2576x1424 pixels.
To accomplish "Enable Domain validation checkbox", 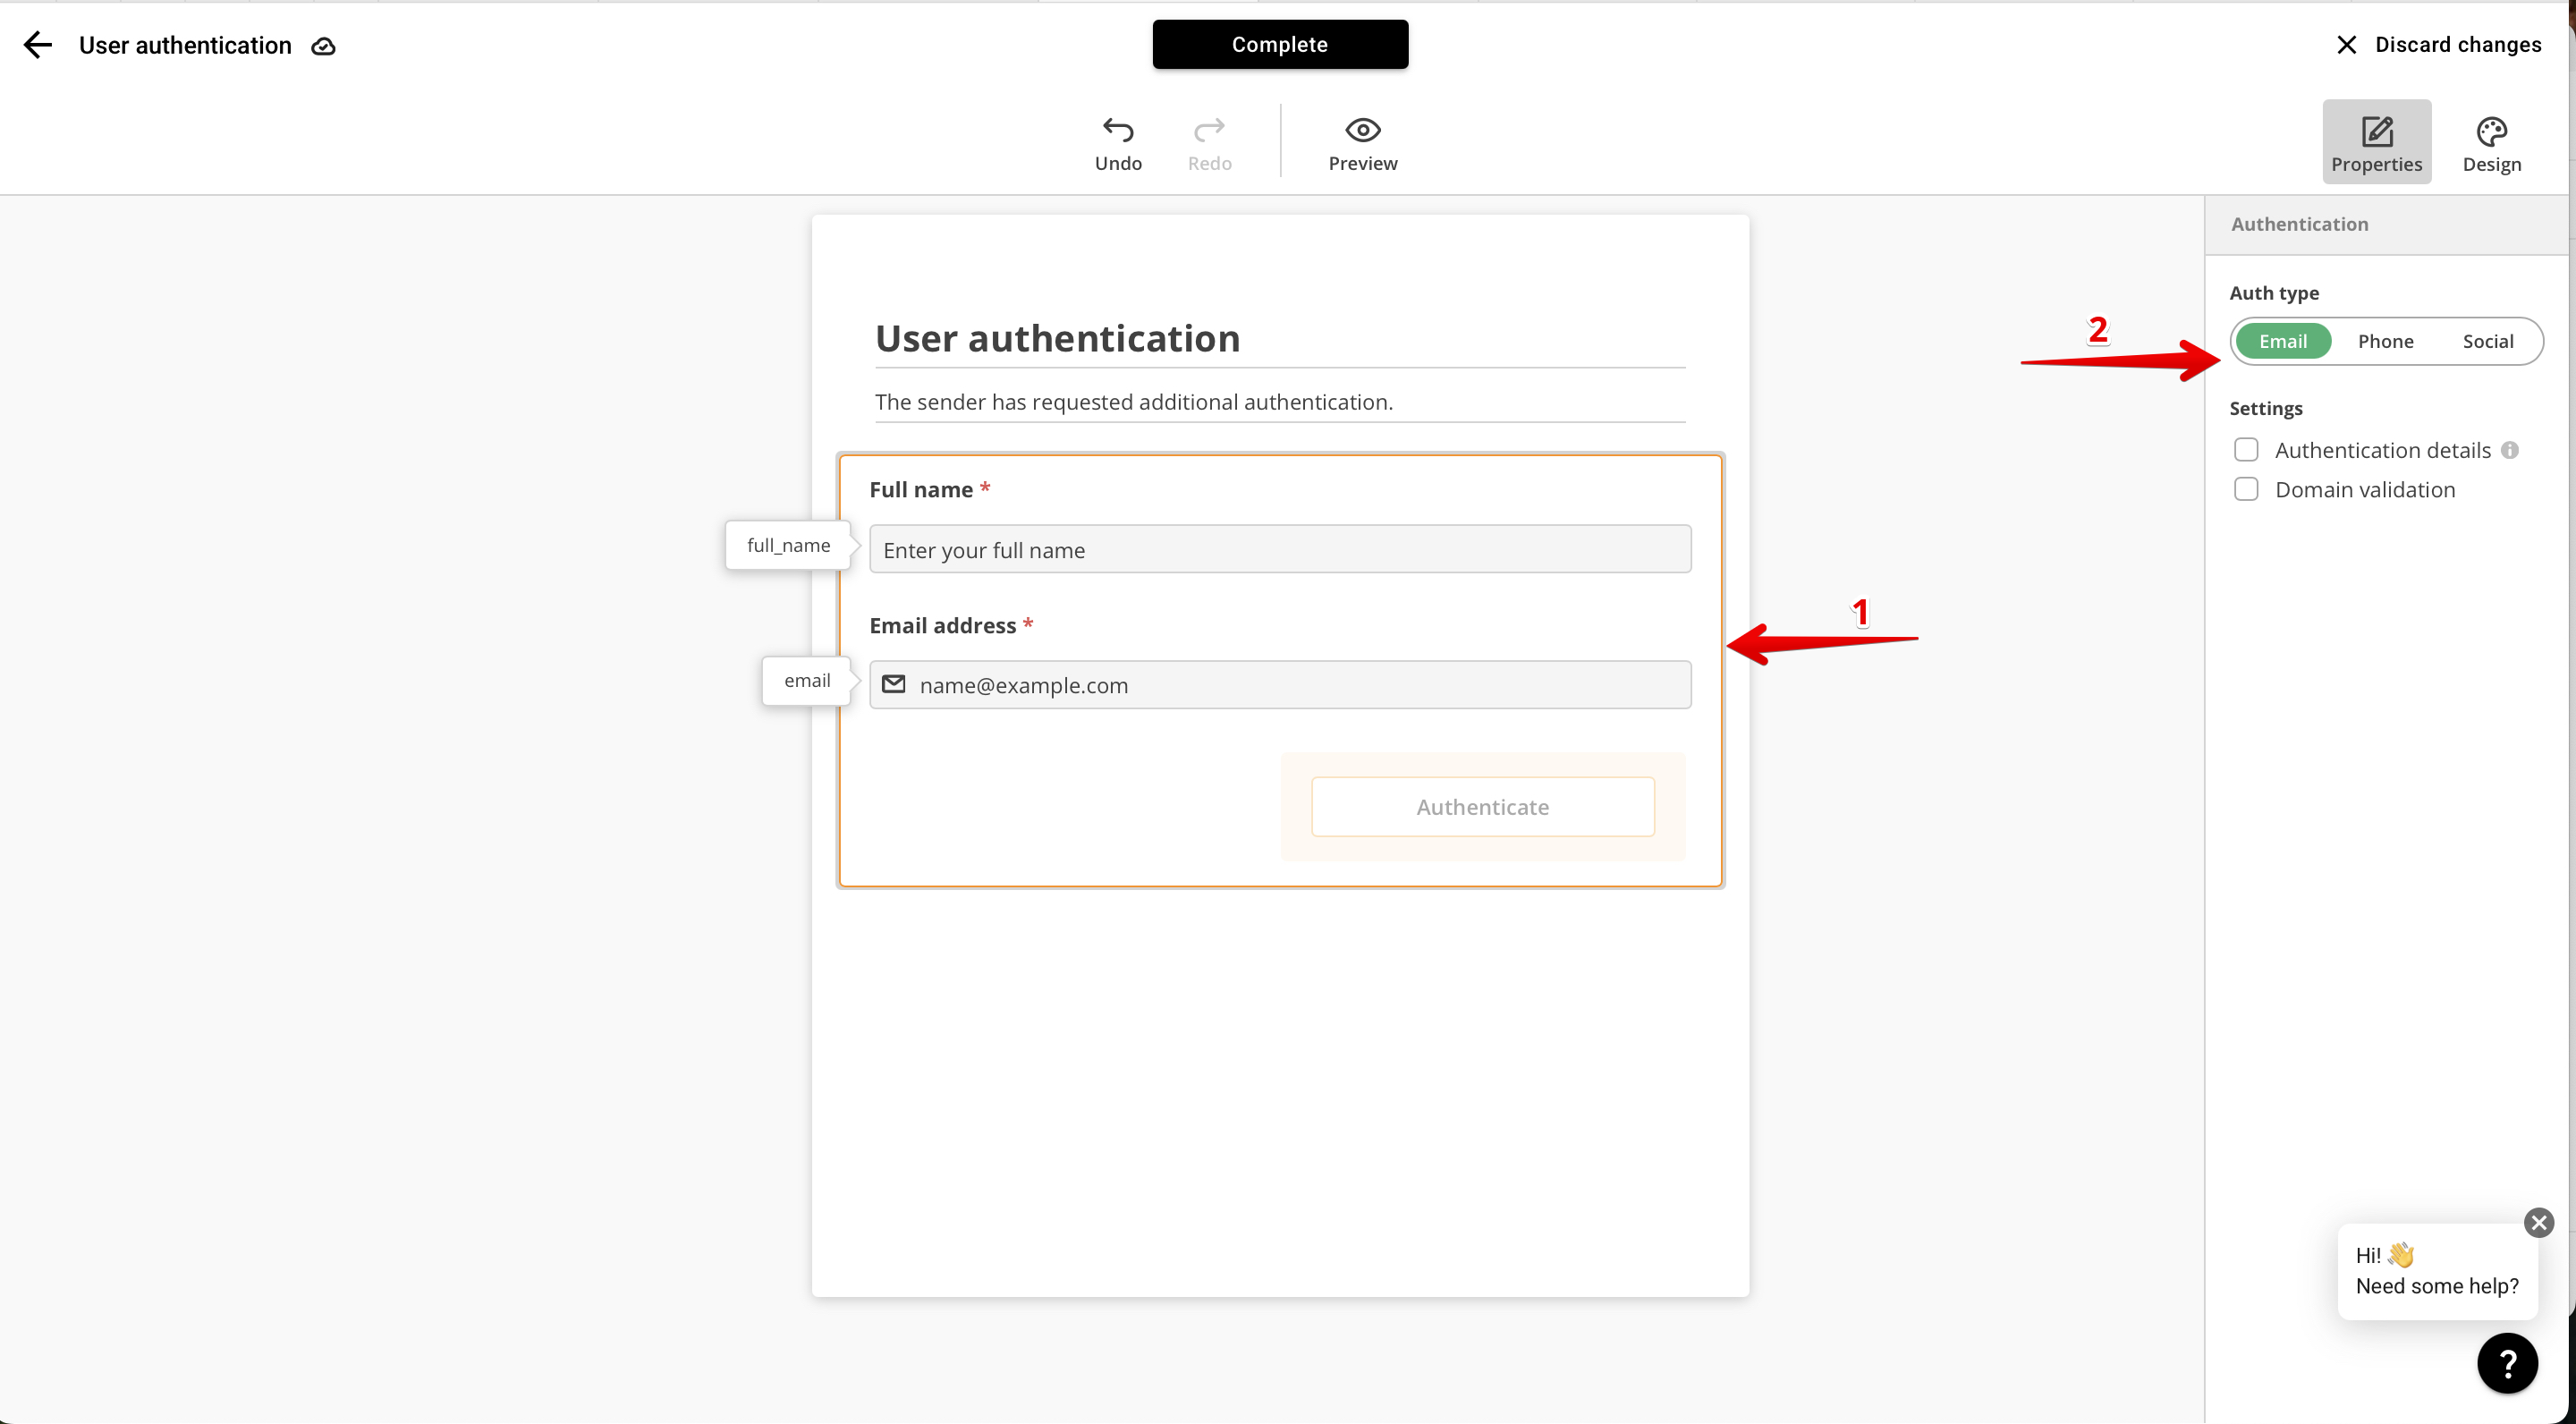I will [2246, 489].
